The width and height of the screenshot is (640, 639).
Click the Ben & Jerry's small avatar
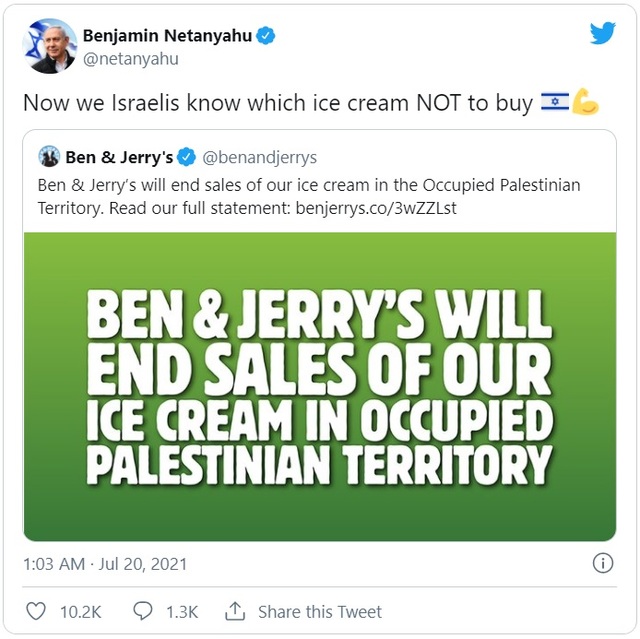[49, 157]
